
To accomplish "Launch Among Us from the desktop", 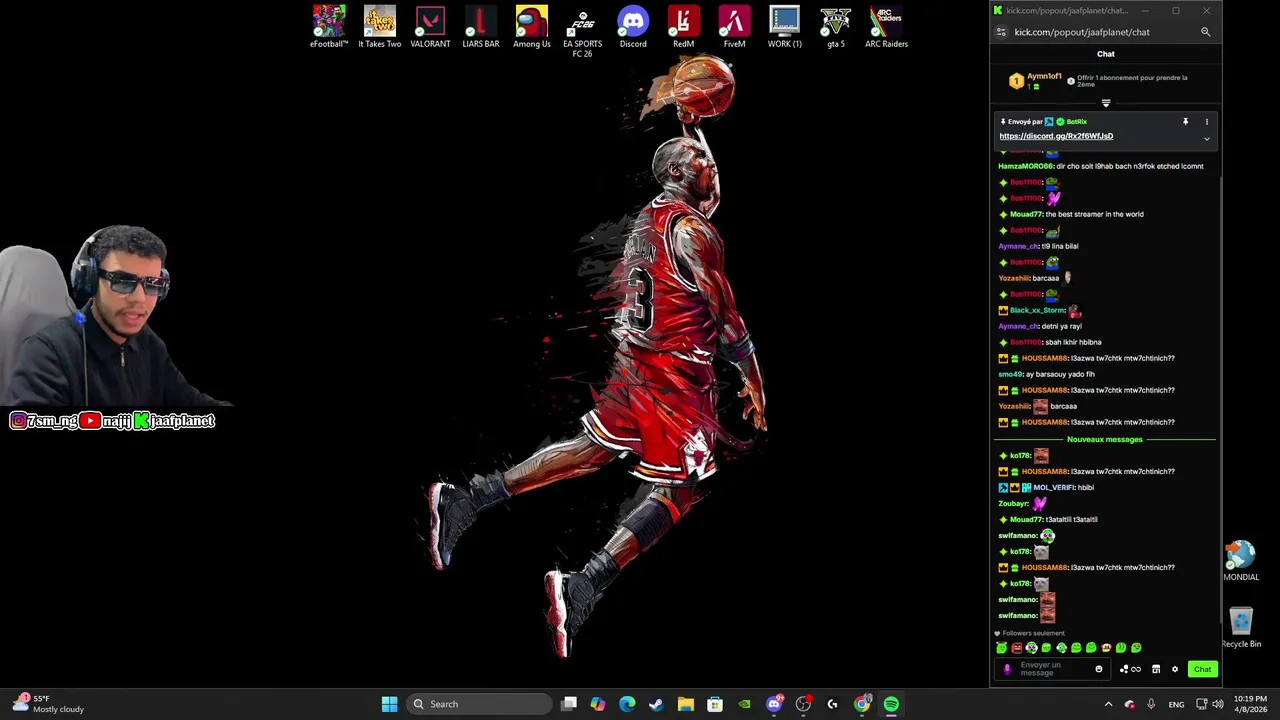I will tap(532, 27).
